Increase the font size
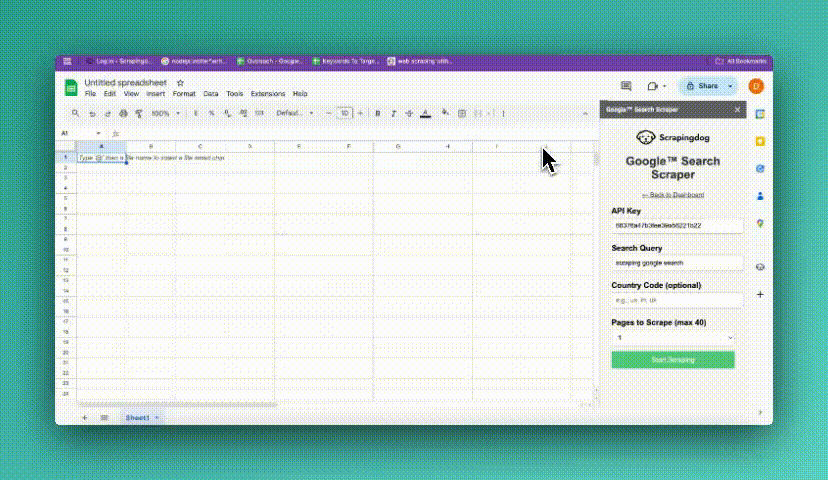Viewport: 828px width, 480px height. (x=360, y=114)
